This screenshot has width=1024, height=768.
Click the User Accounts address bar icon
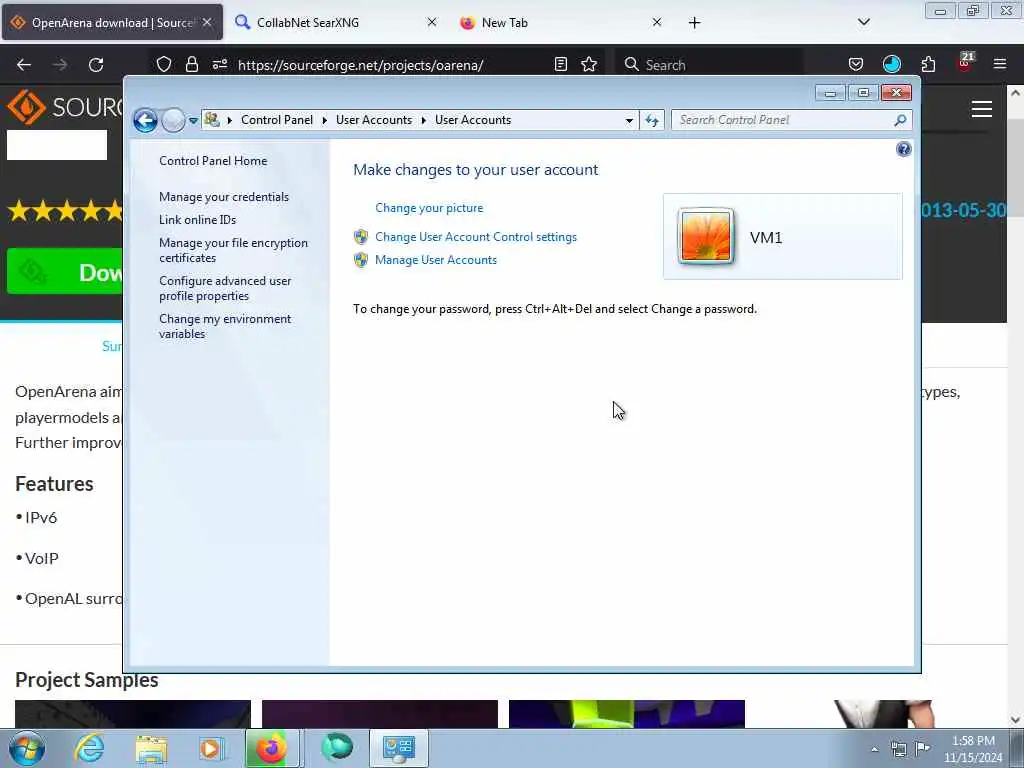(212, 120)
